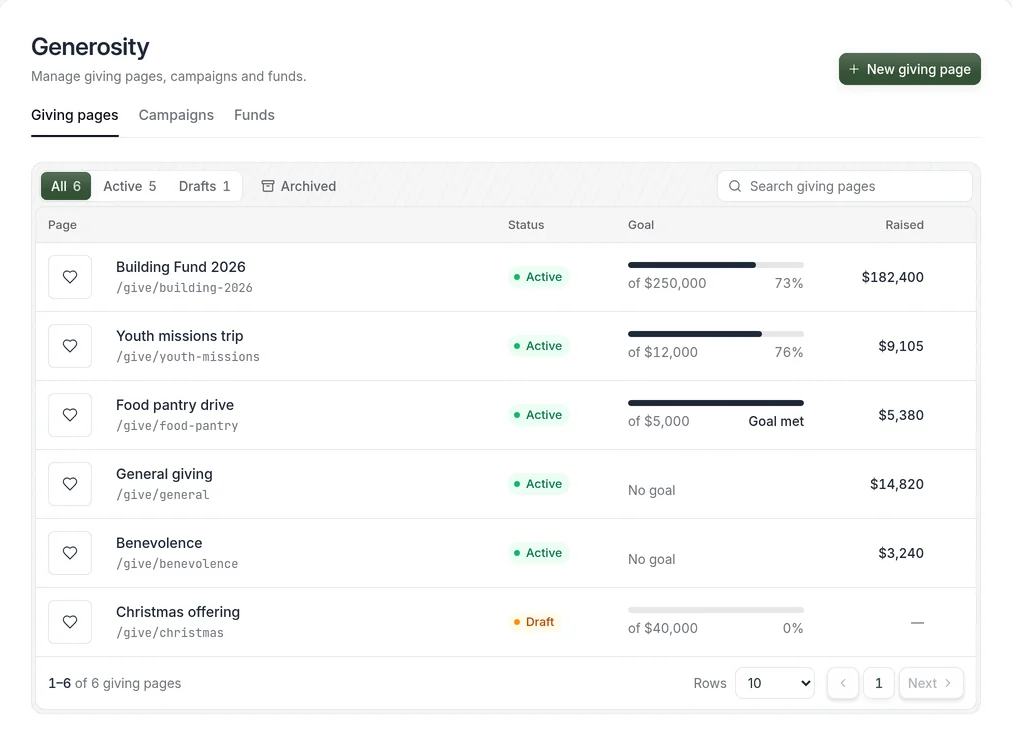Image resolution: width=1012 pixels, height=746 pixels.
Task: Open the Christmas offering page title
Action: pyautogui.click(x=177, y=612)
